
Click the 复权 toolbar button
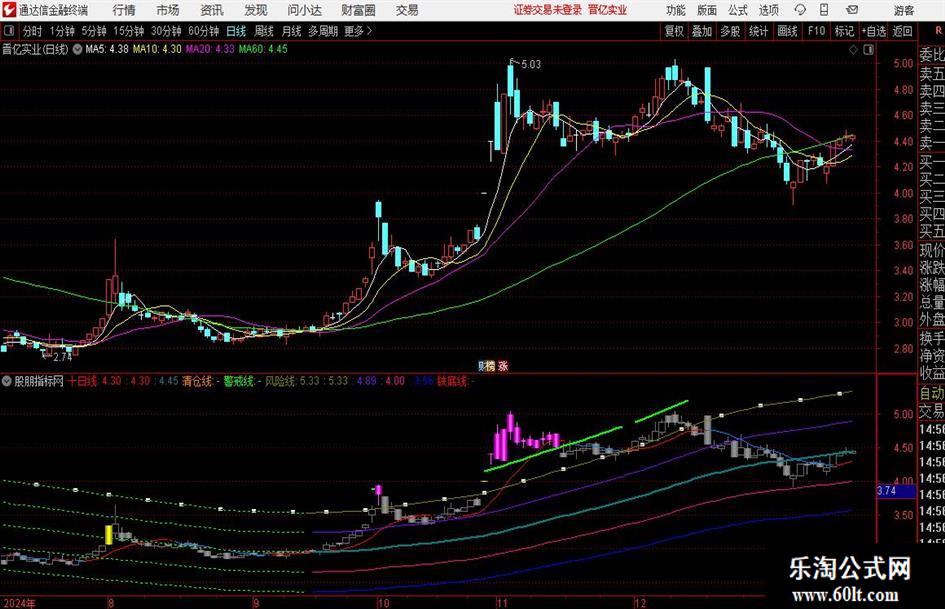674,31
